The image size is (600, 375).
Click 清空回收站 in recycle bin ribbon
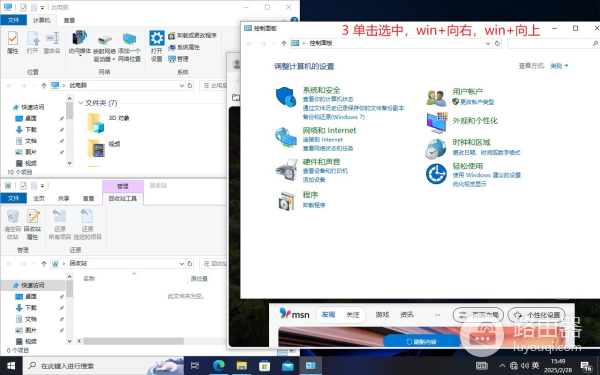tap(13, 225)
